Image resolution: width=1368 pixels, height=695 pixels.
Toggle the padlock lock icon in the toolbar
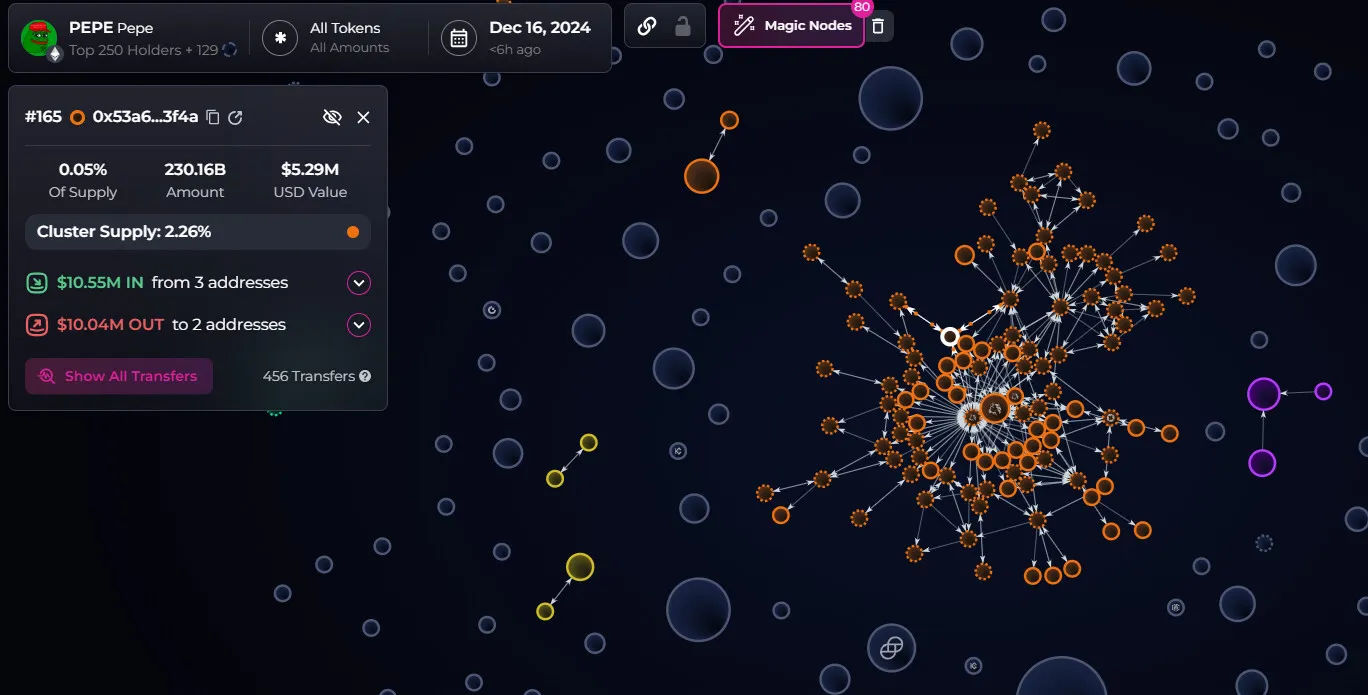pos(683,26)
